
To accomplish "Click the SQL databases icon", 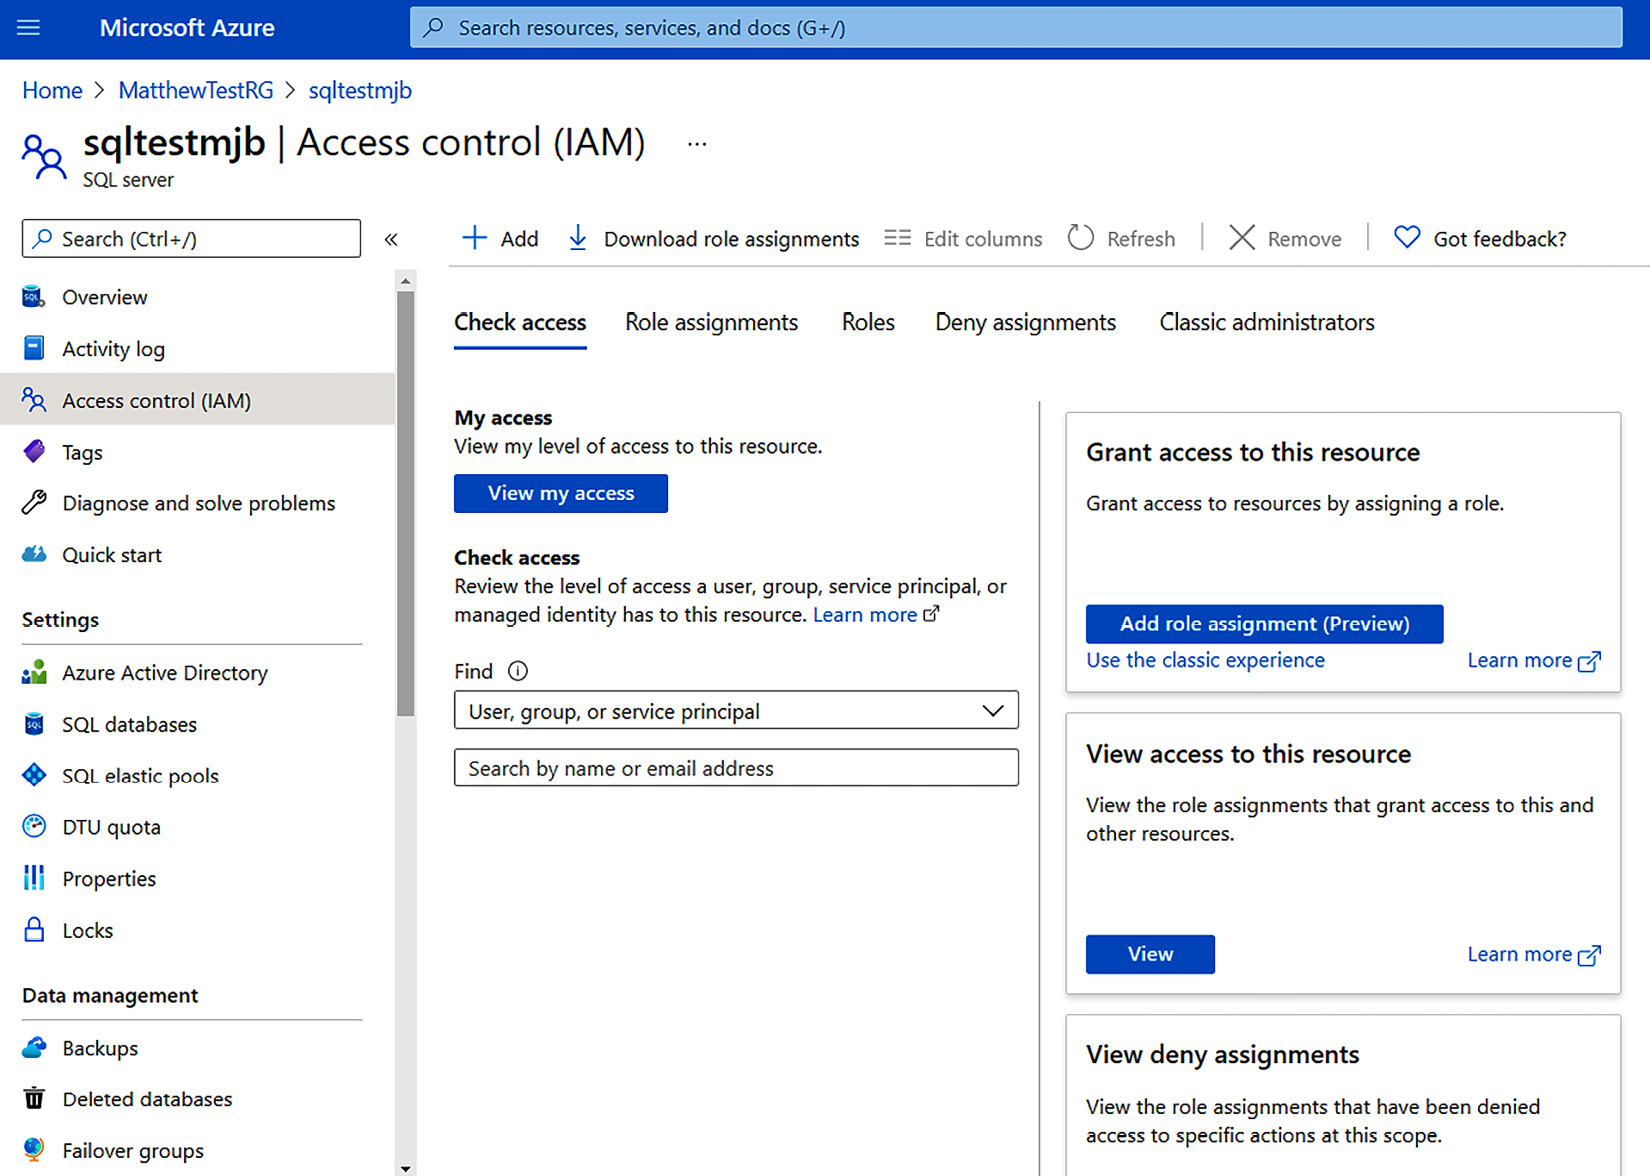I will (33, 724).
